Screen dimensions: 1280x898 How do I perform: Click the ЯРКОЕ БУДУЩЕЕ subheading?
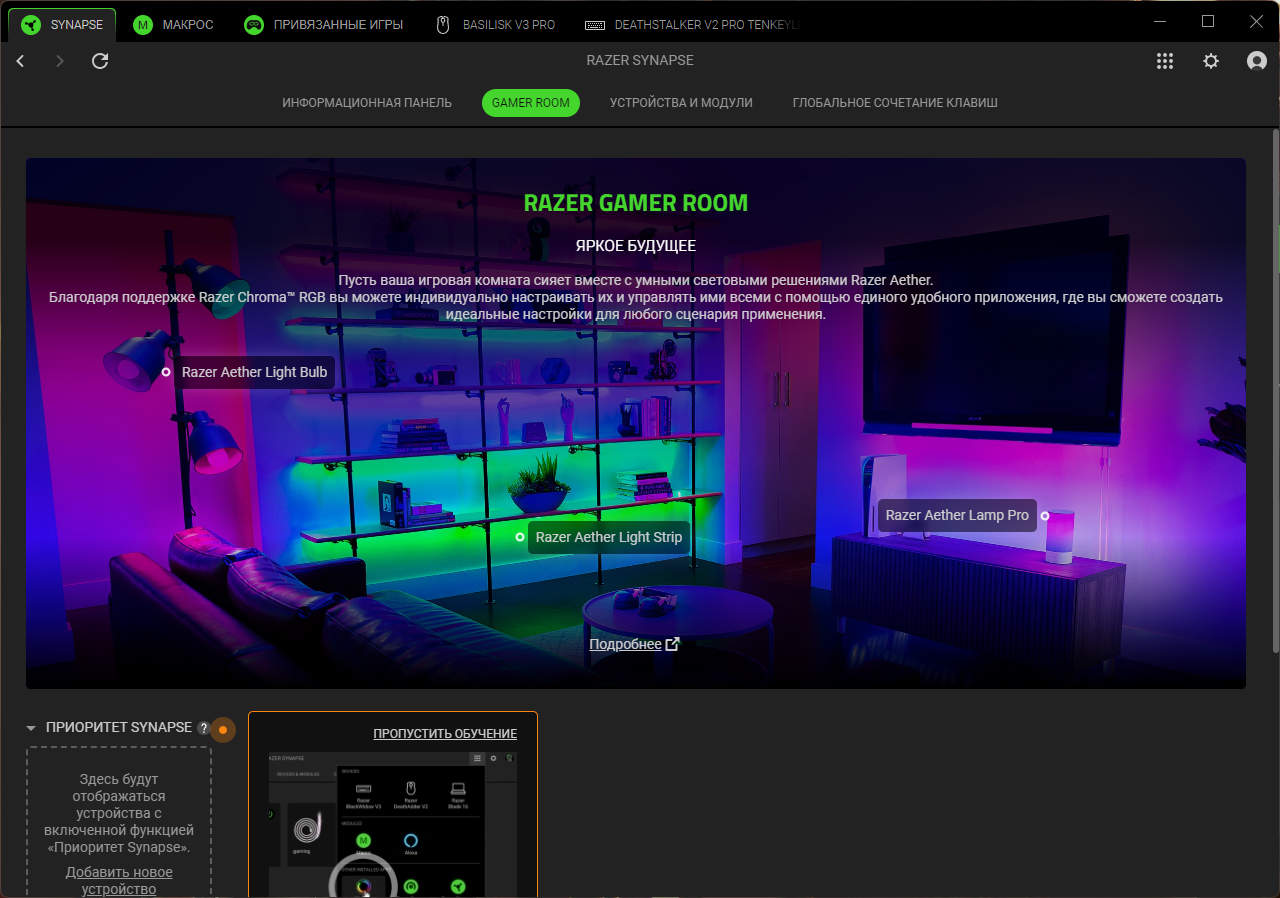click(x=636, y=245)
